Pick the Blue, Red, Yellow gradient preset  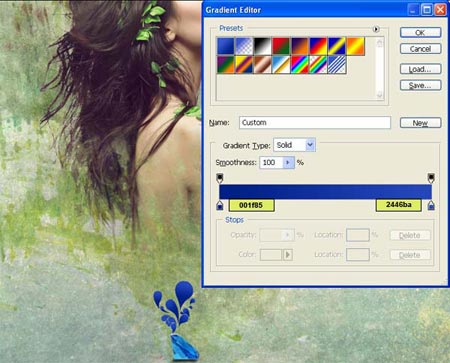click(x=318, y=46)
